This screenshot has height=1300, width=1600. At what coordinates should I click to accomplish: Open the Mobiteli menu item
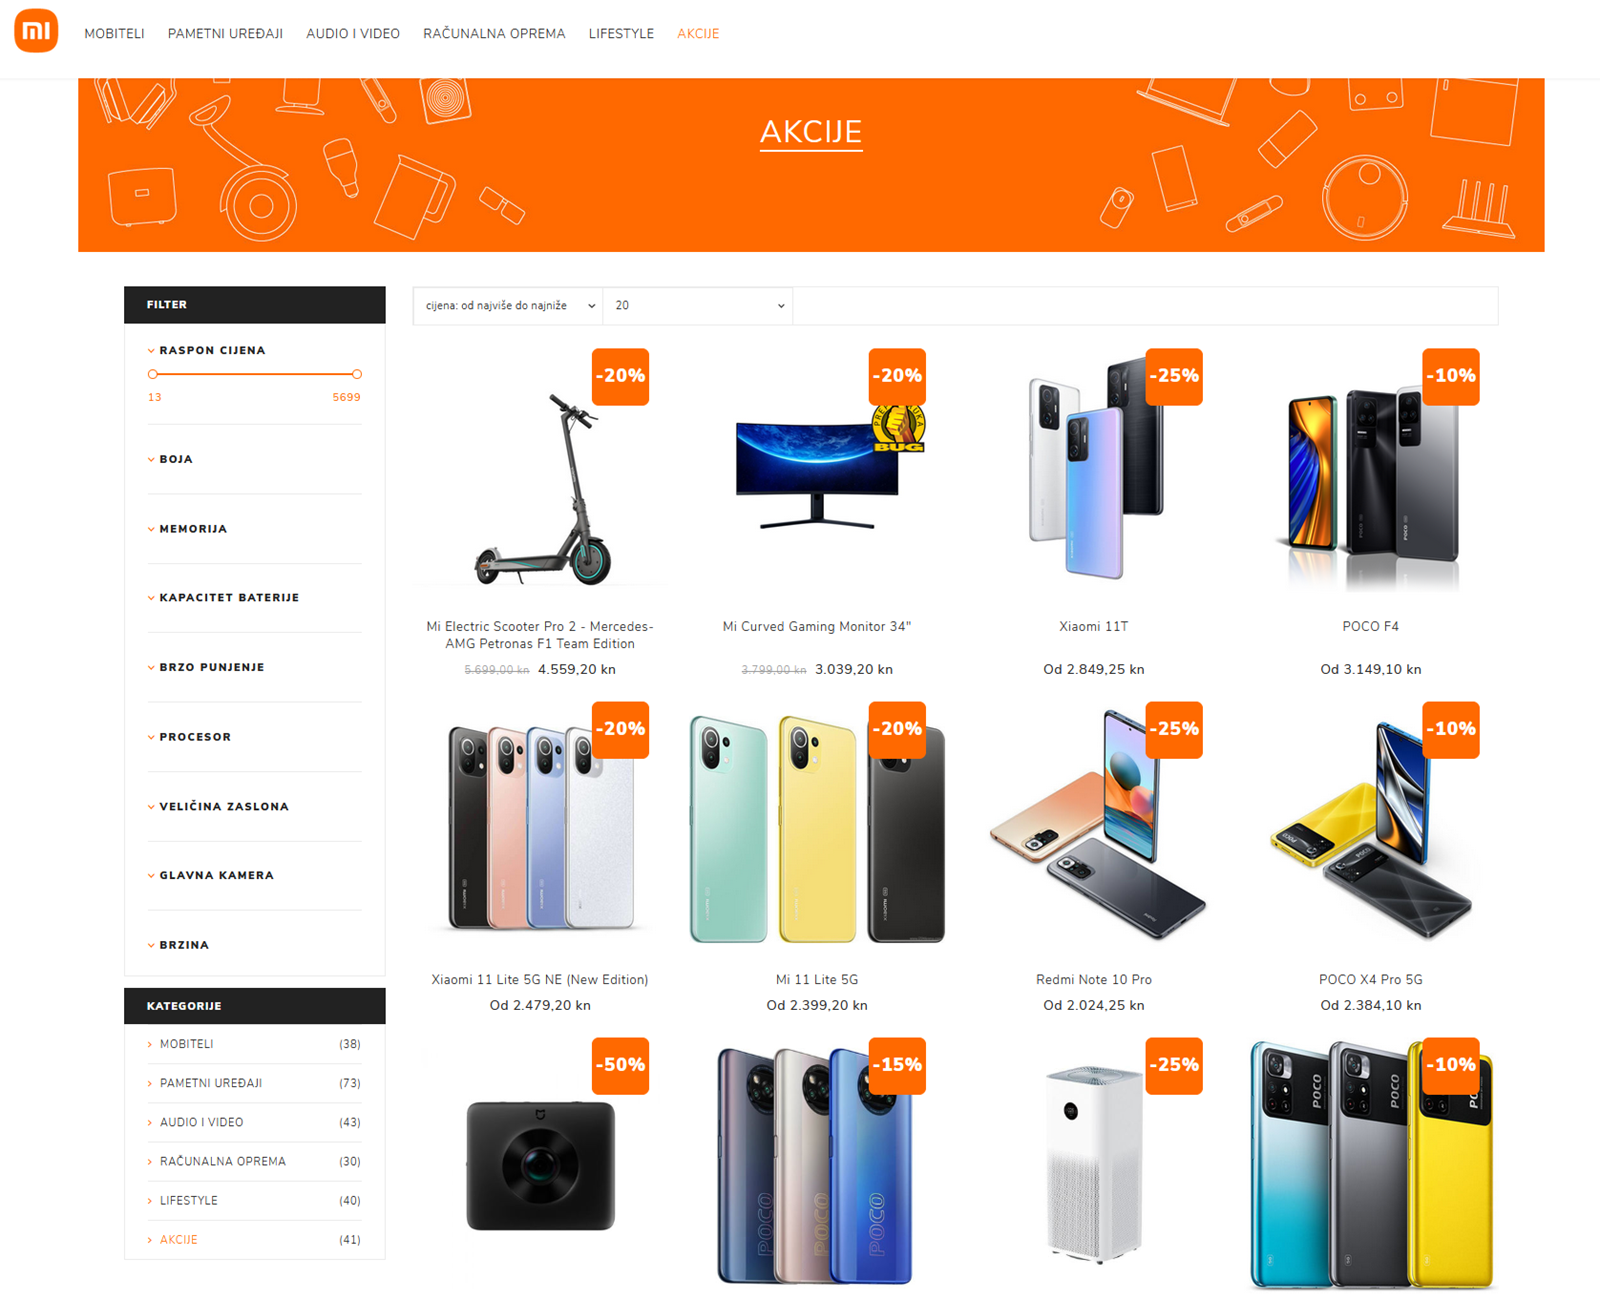[114, 34]
